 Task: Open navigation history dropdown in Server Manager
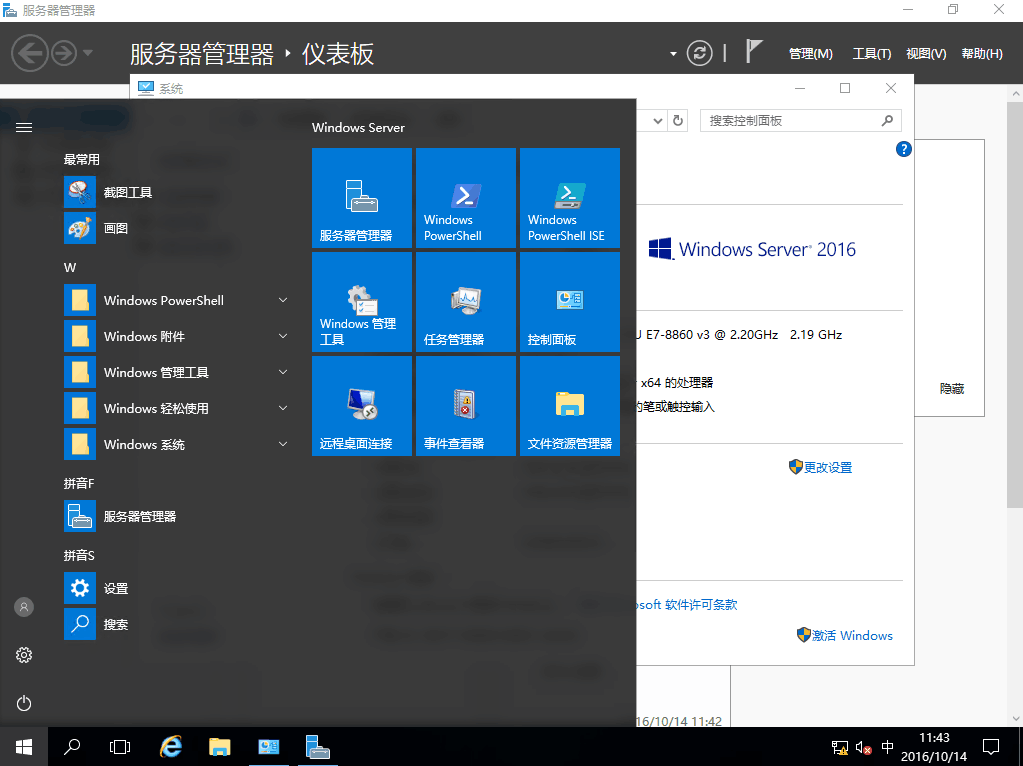click(87, 53)
